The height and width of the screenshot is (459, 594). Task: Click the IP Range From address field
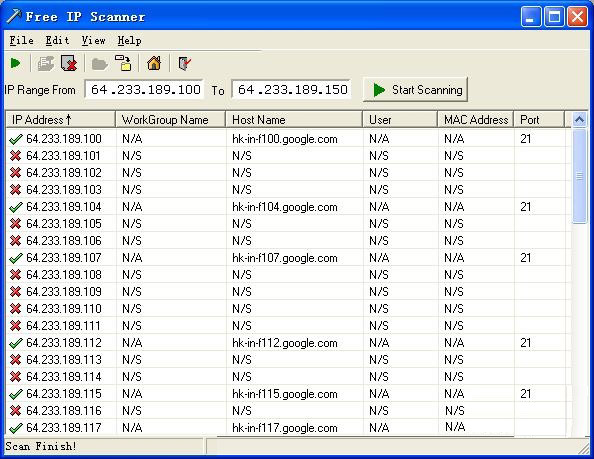144,90
